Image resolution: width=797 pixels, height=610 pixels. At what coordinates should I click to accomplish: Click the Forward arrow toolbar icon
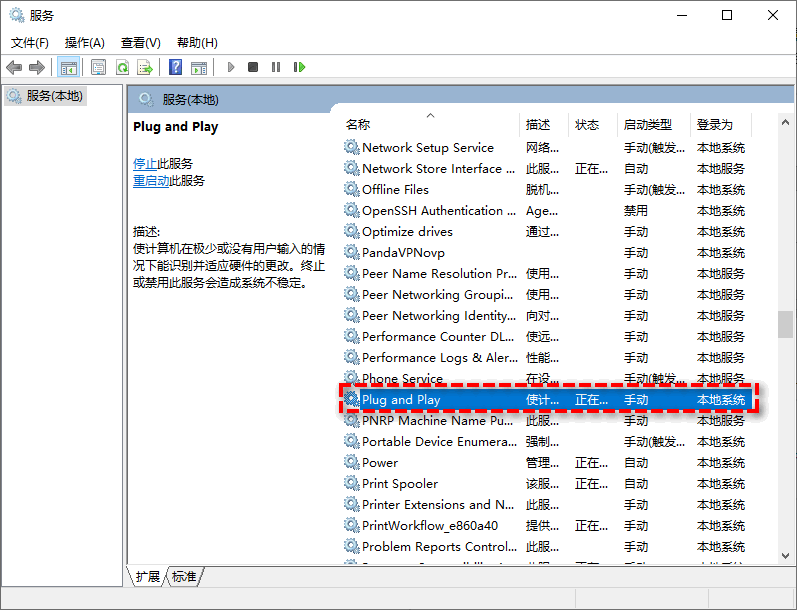point(37,67)
